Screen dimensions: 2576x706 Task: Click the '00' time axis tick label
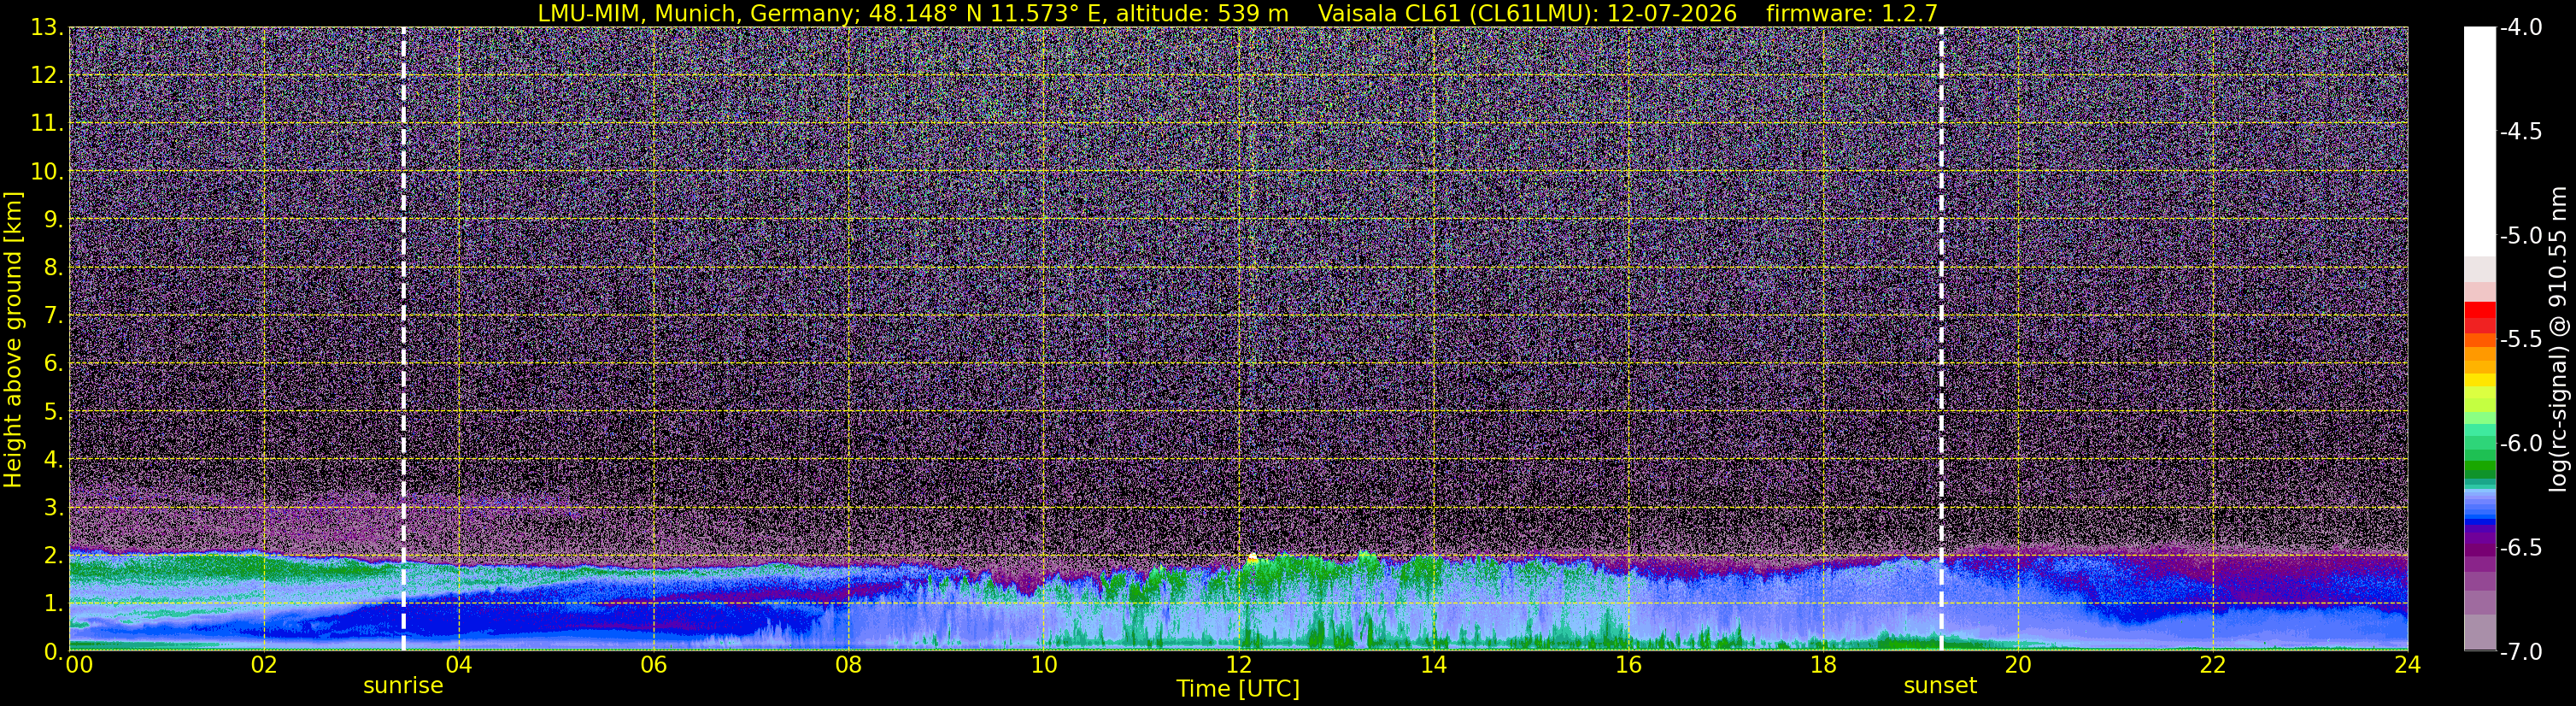(79, 665)
